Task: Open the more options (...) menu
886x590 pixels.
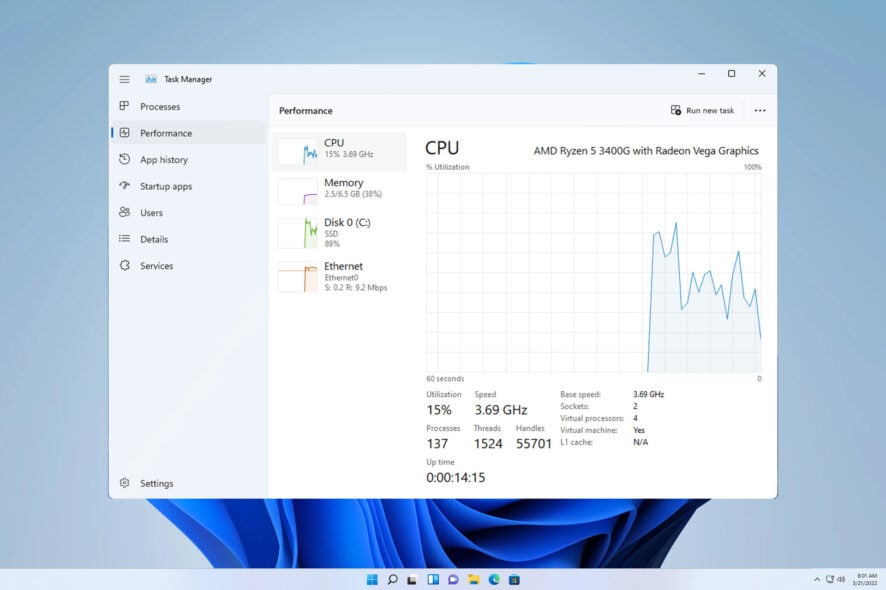Action: click(760, 110)
